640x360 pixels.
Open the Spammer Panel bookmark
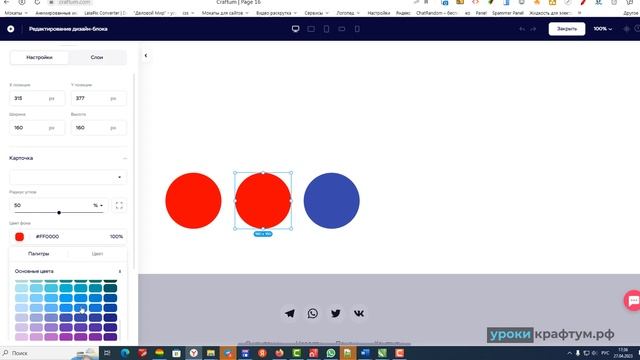[x=507, y=13]
